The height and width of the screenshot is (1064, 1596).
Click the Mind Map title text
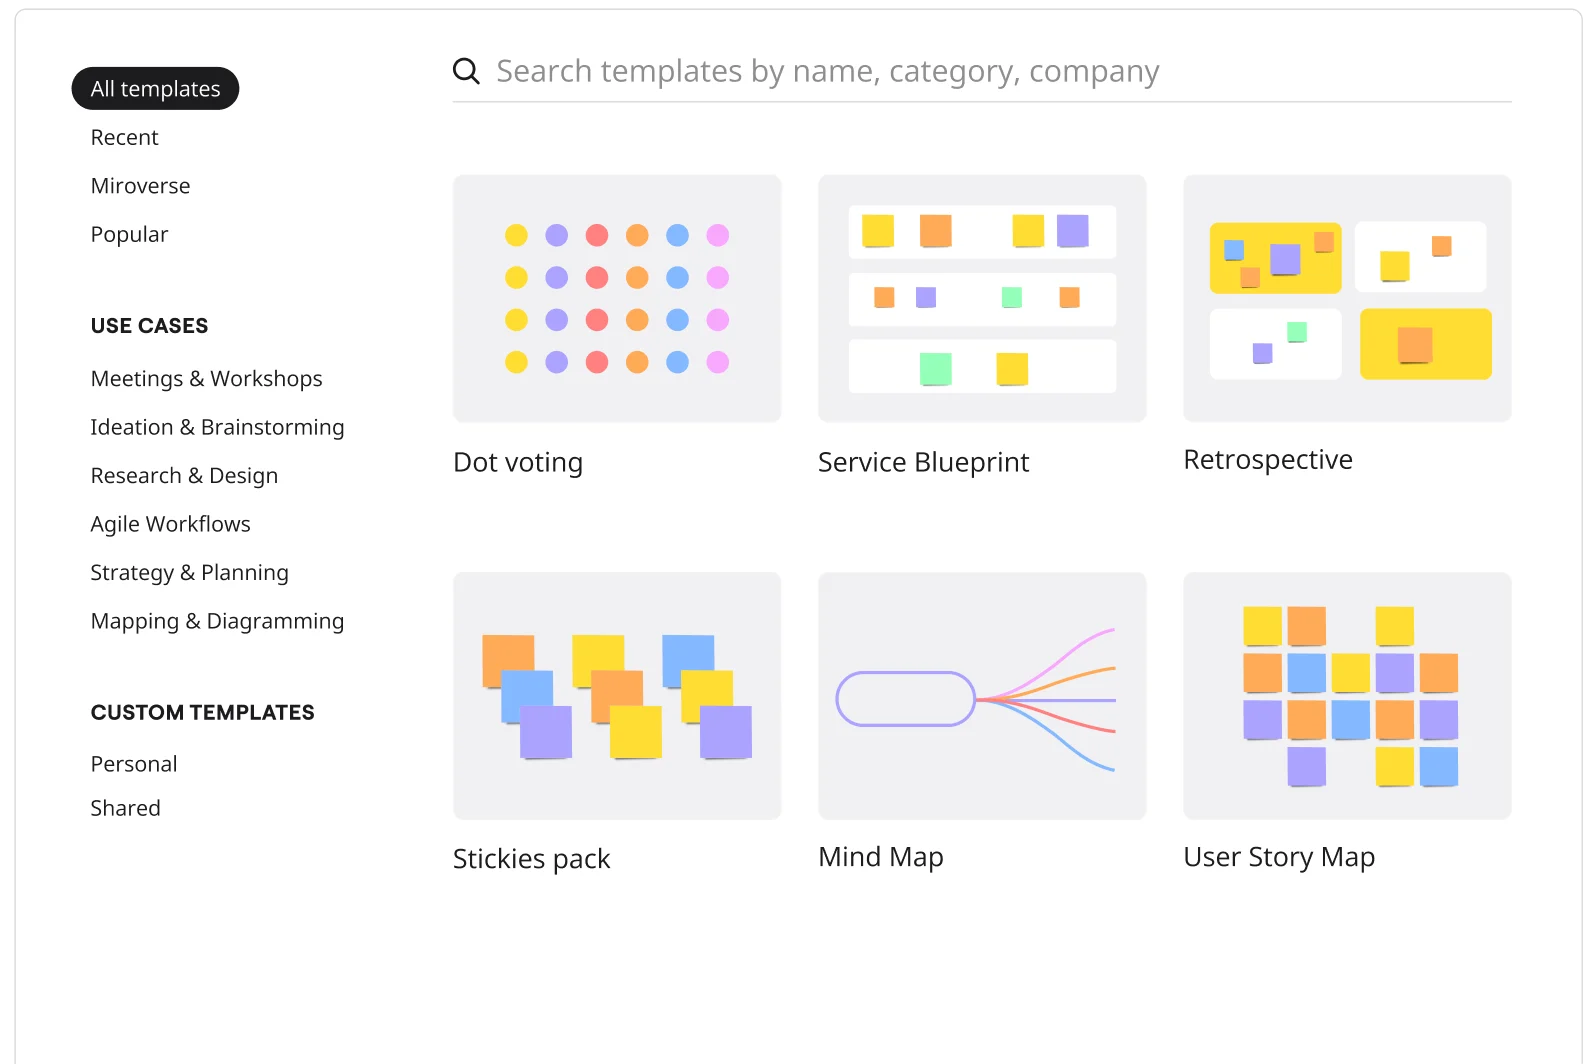(881, 857)
